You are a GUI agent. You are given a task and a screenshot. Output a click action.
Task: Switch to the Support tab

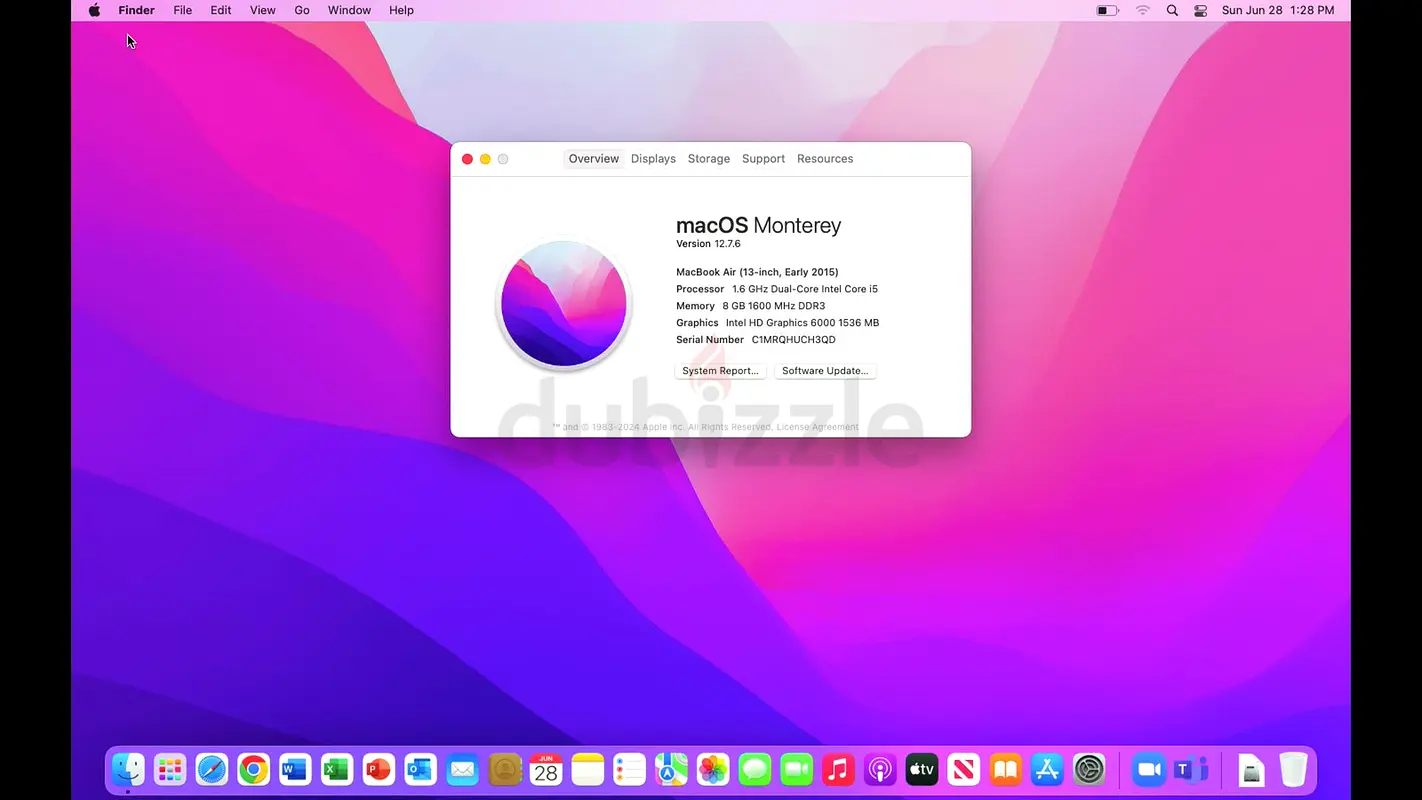coord(763,159)
